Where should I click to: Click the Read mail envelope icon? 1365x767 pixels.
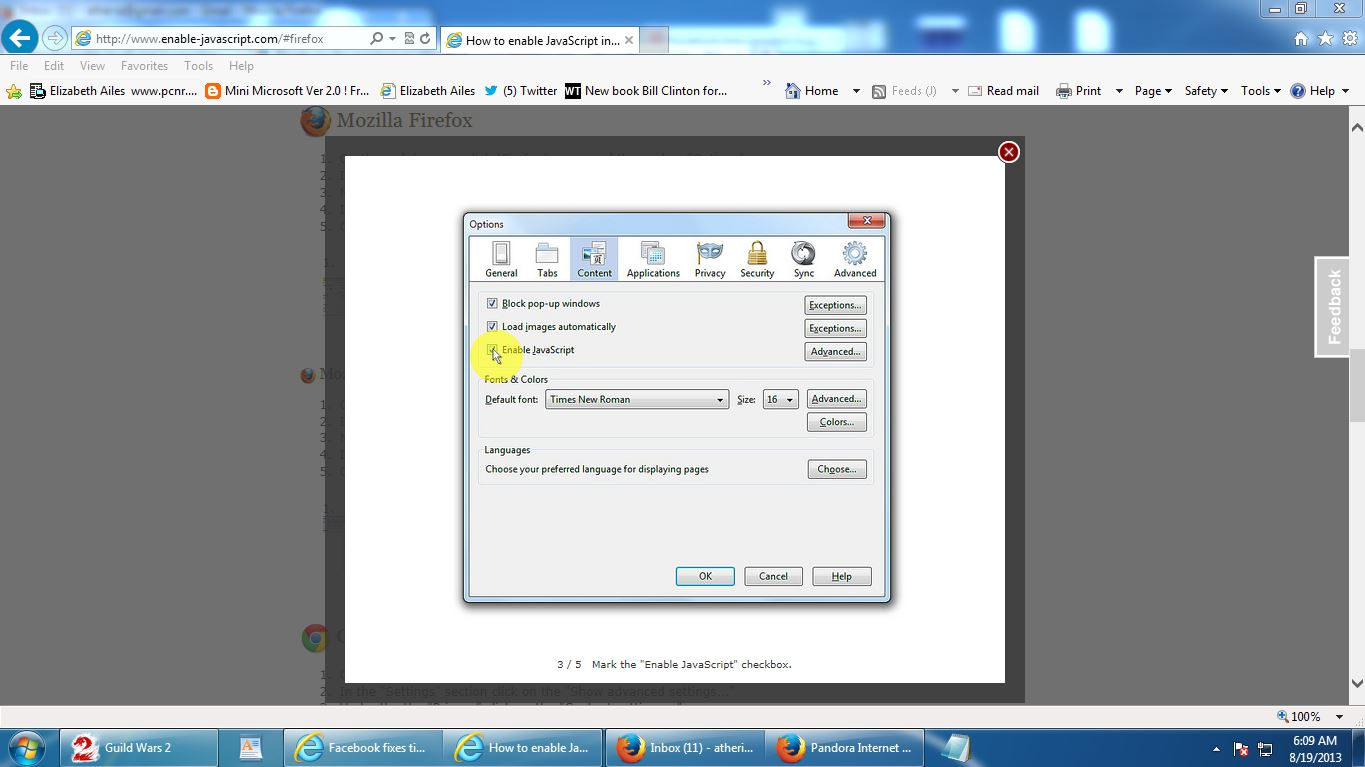coord(975,91)
